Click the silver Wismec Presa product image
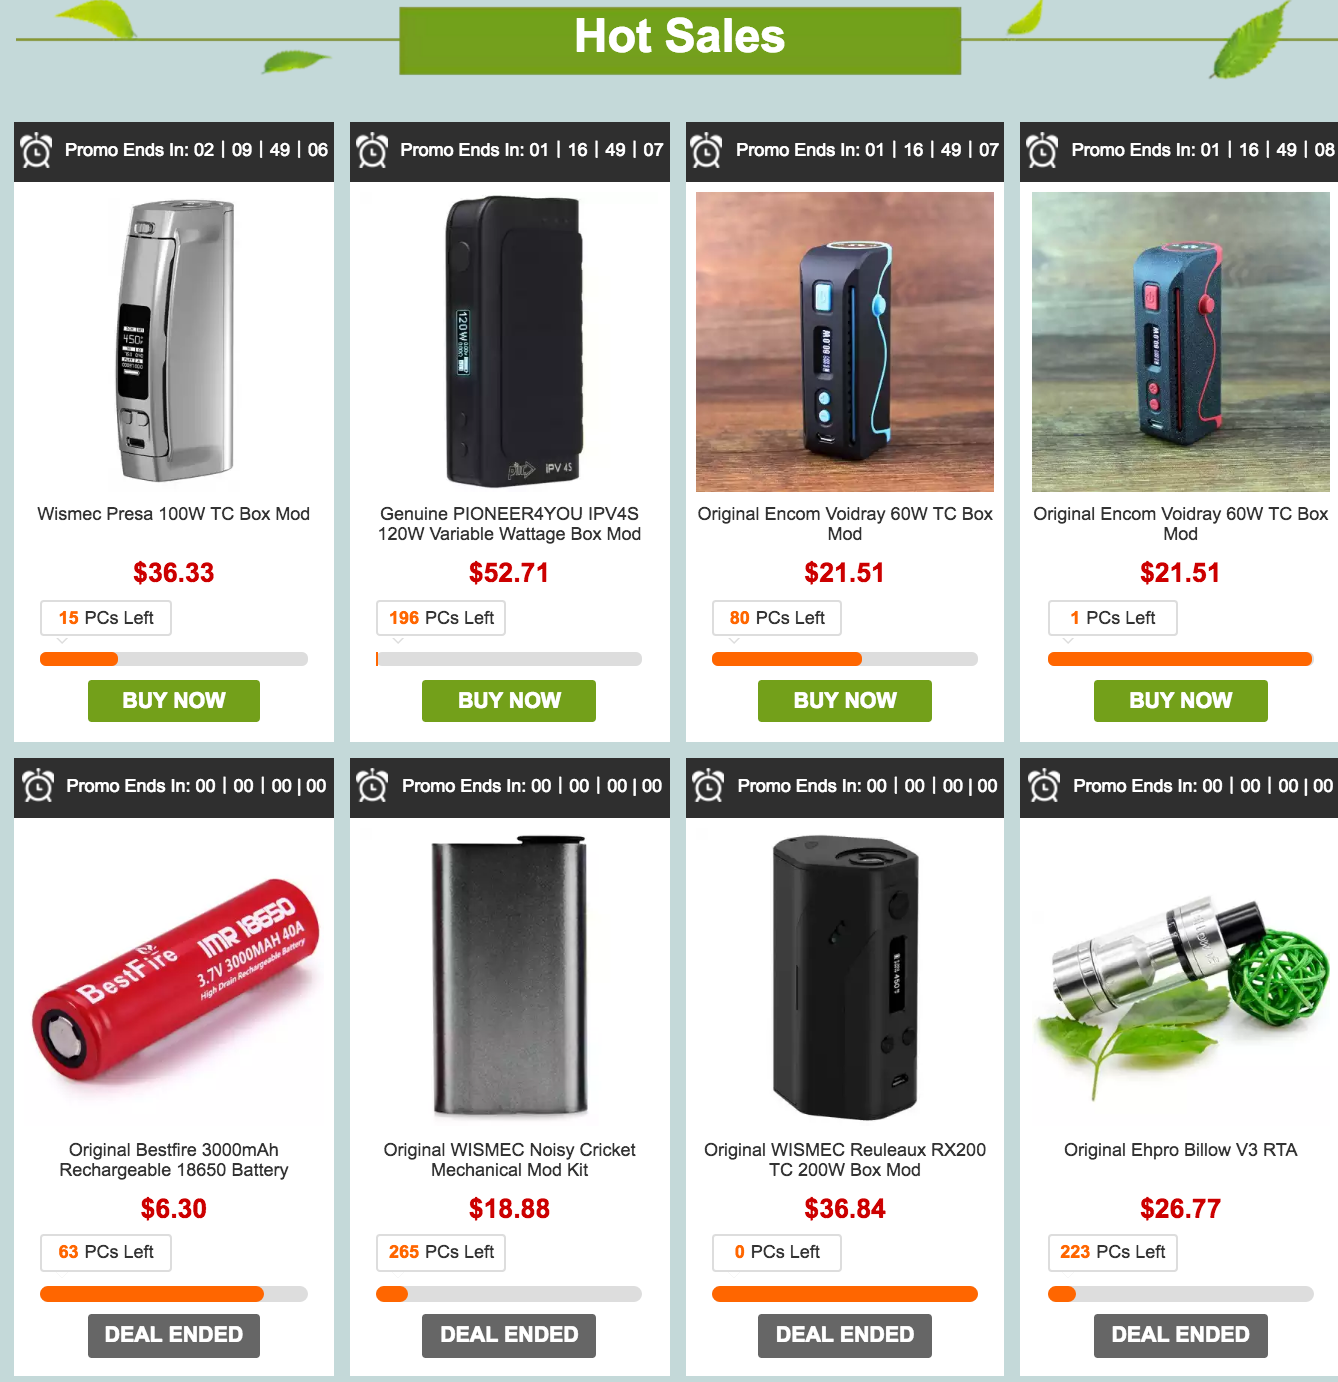The width and height of the screenshot is (1338, 1382). click(174, 341)
